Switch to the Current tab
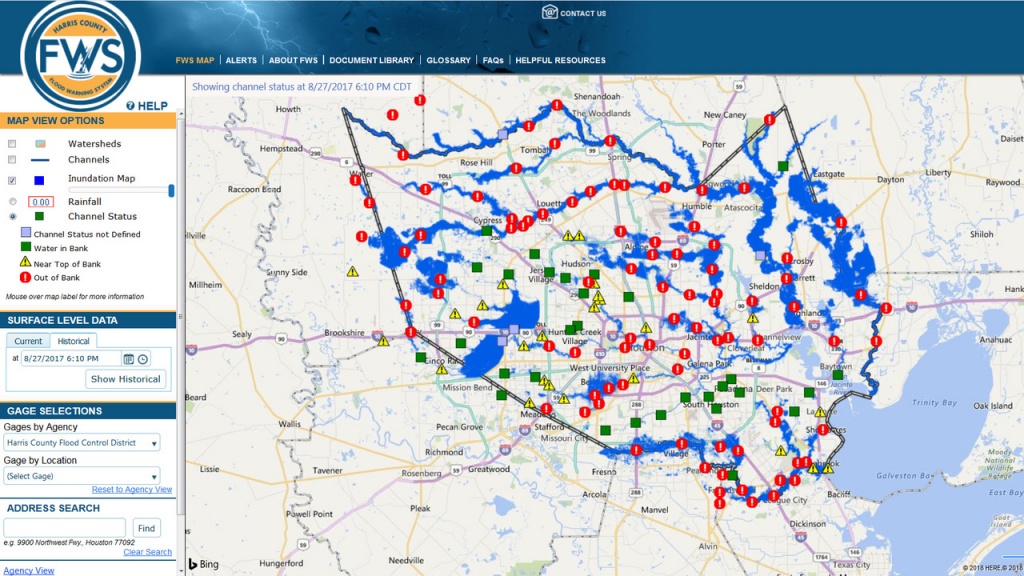Image resolution: width=1024 pixels, height=576 pixels. (28, 341)
